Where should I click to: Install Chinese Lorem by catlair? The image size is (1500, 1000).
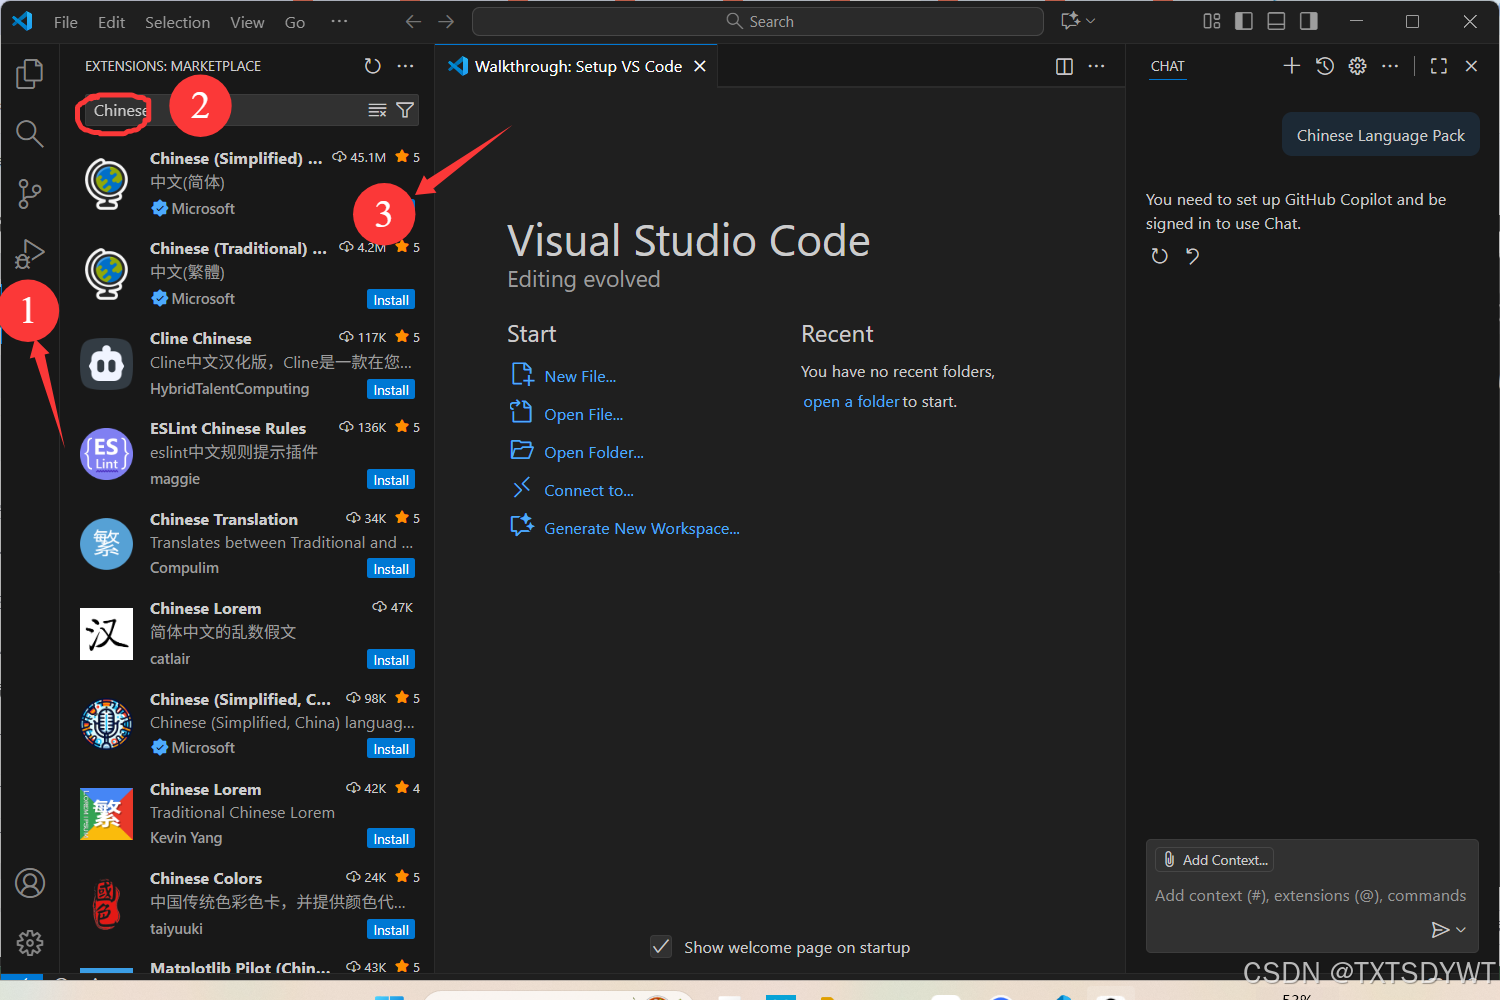pyautogui.click(x=391, y=660)
